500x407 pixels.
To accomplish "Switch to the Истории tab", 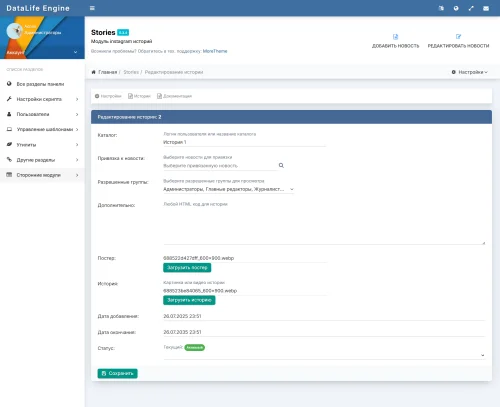I will click(139, 96).
